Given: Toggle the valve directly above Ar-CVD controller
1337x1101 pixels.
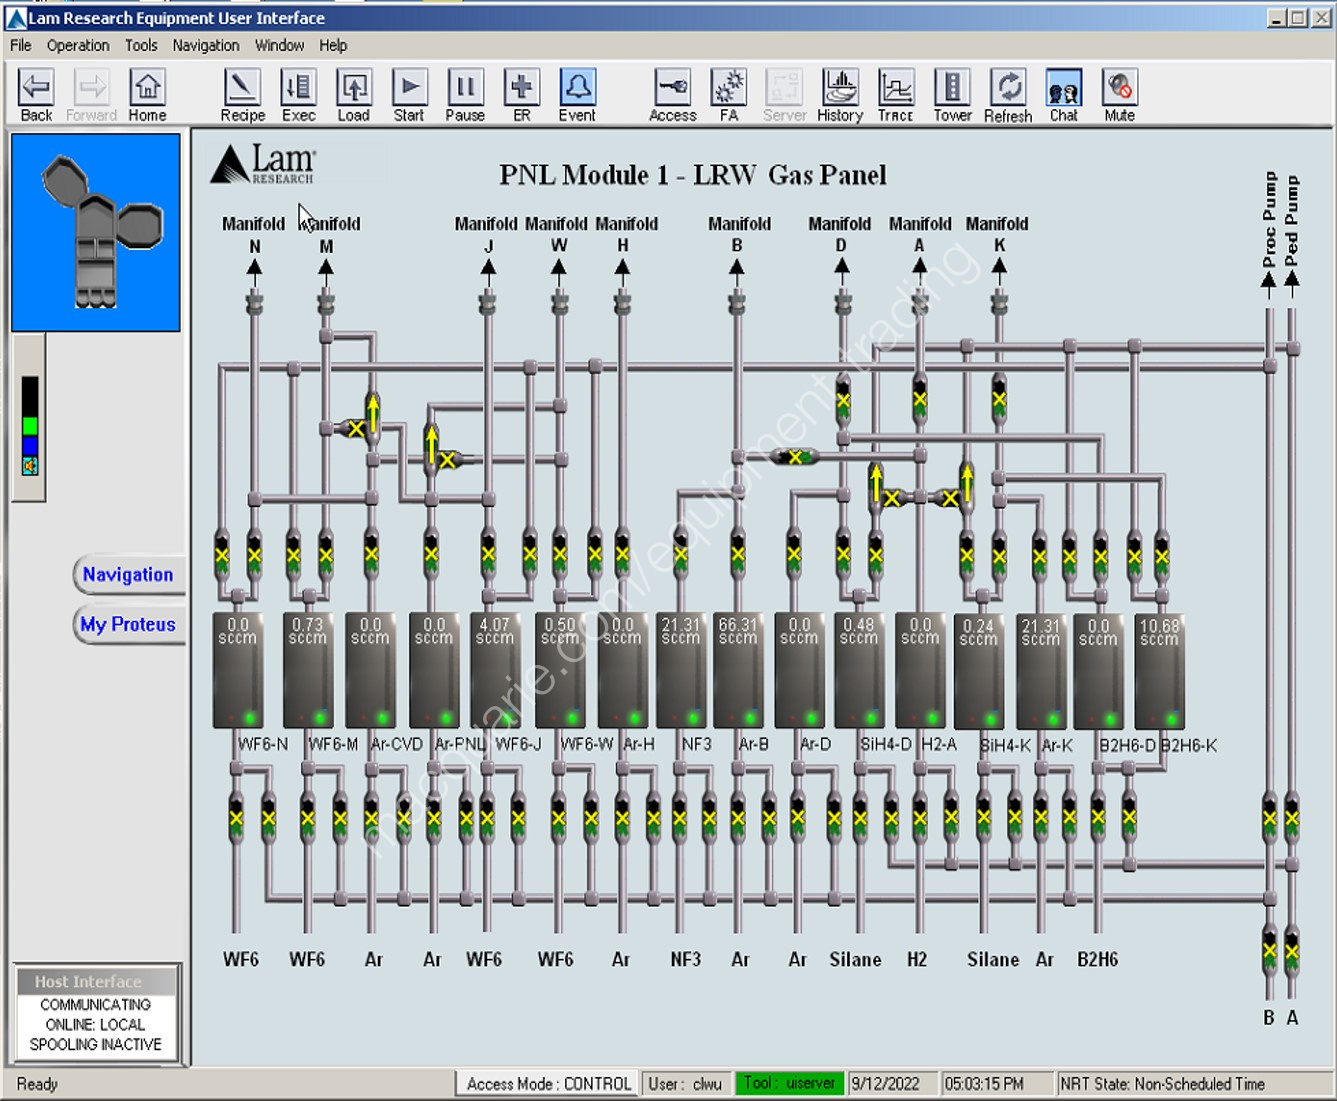Looking at the screenshot, I should [371, 553].
